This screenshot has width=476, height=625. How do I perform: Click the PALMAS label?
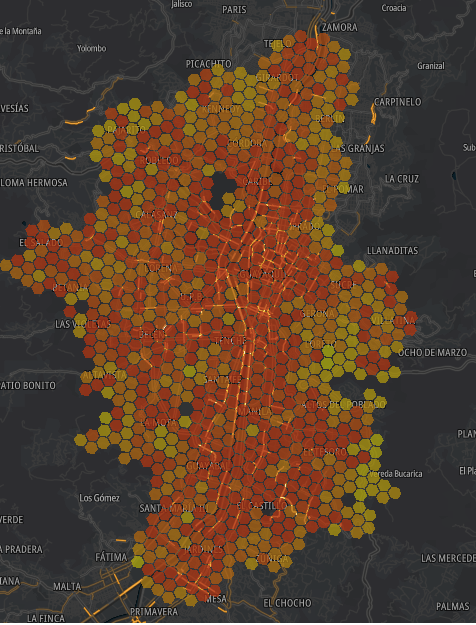coord(452,607)
